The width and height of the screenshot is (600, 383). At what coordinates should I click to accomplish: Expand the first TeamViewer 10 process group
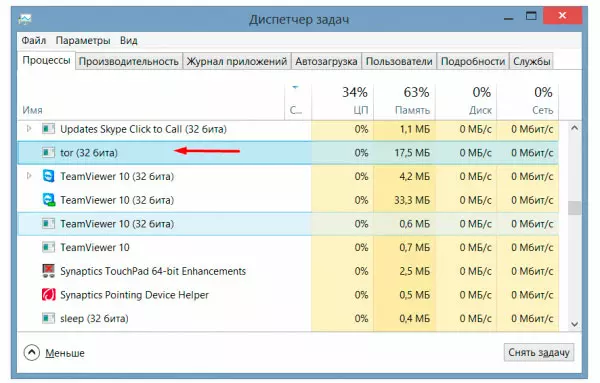29,176
